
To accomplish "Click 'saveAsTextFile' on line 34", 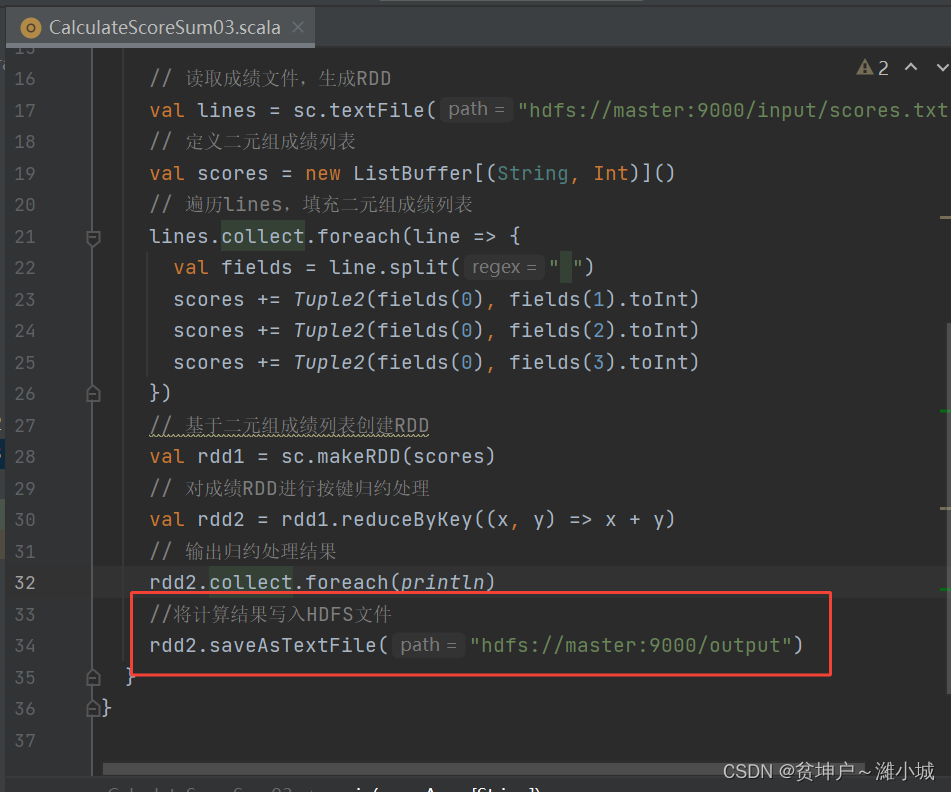I will pos(292,646).
